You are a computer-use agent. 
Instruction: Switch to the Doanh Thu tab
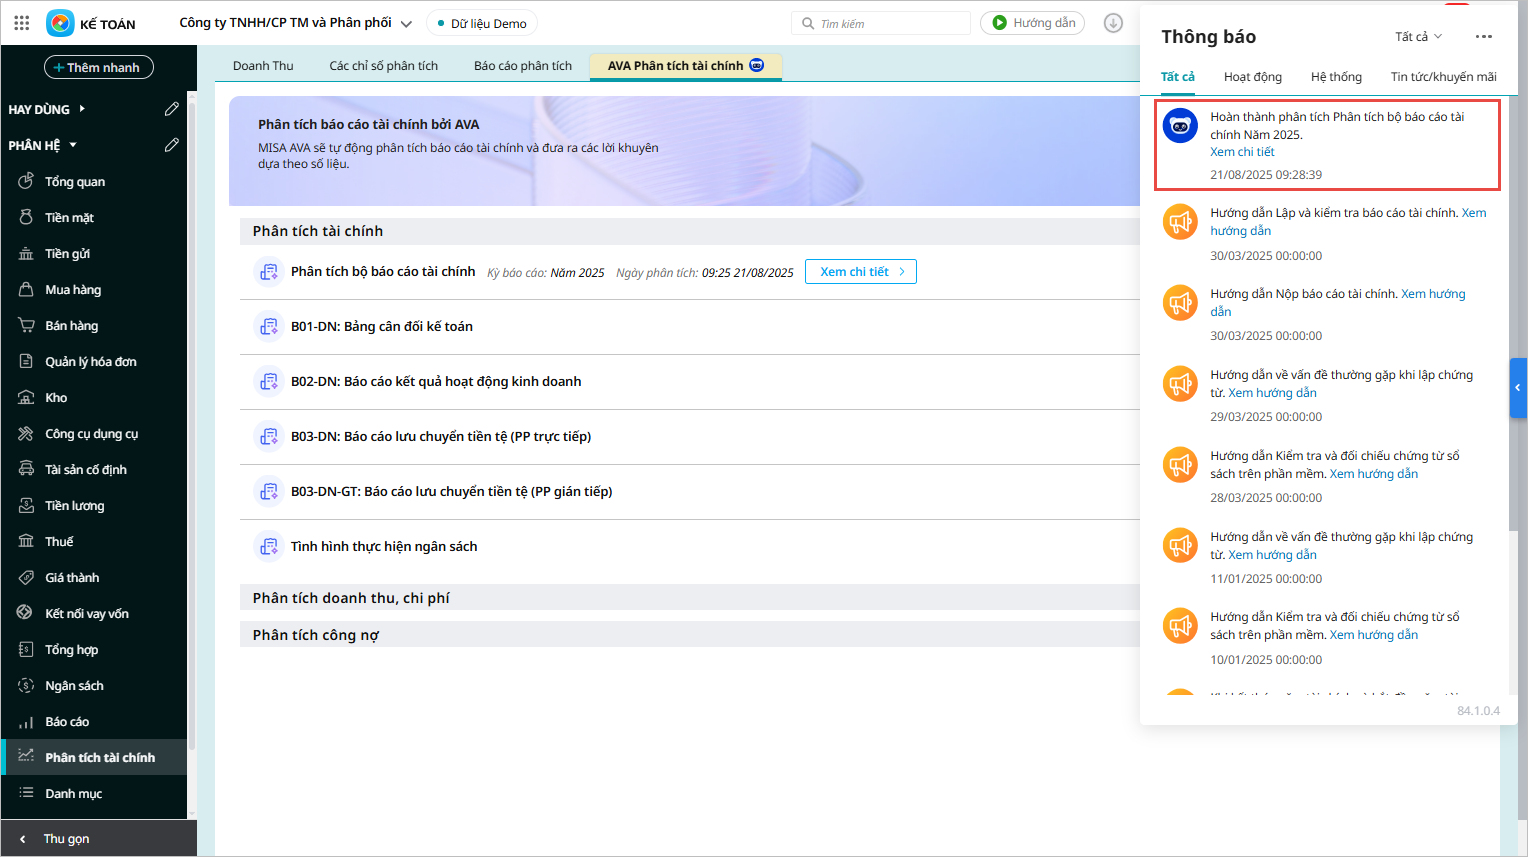[263, 66]
